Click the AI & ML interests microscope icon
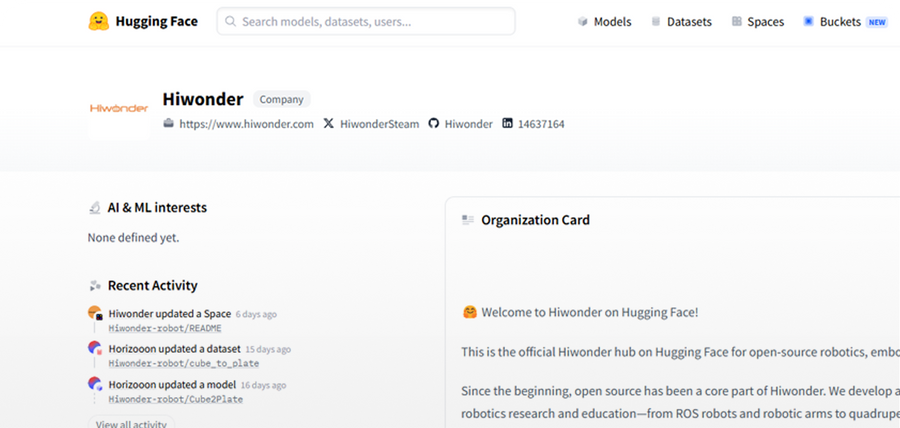The height and width of the screenshot is (428, 900). coord(95,208)
